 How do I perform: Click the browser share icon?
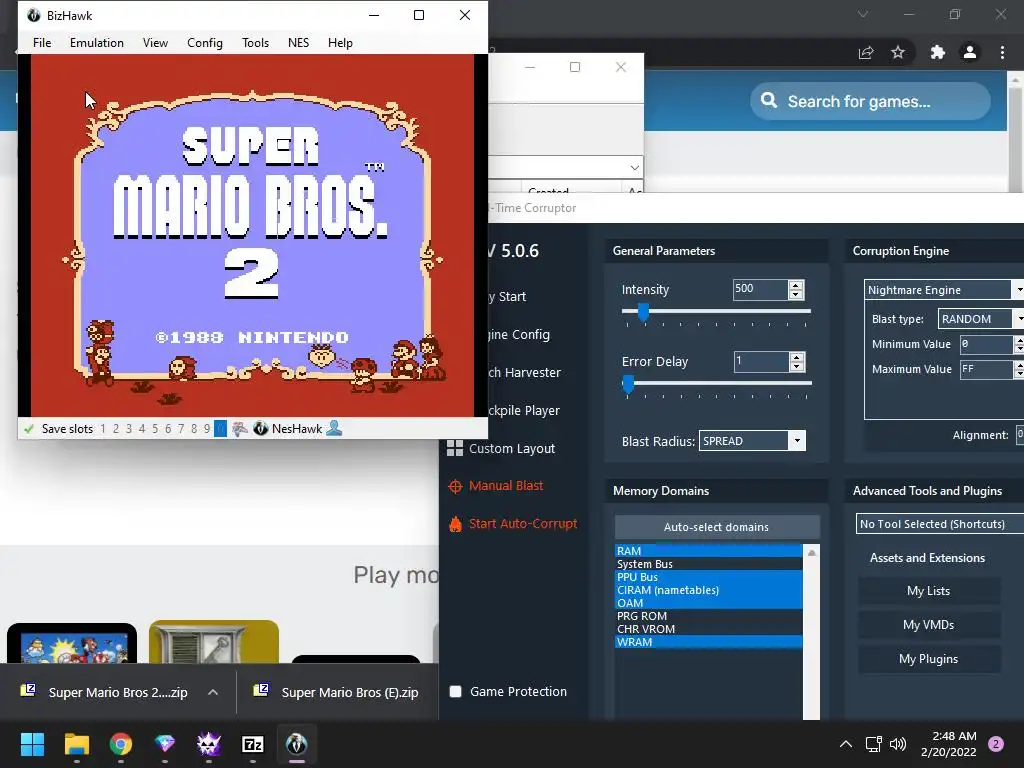pos(866,52)
